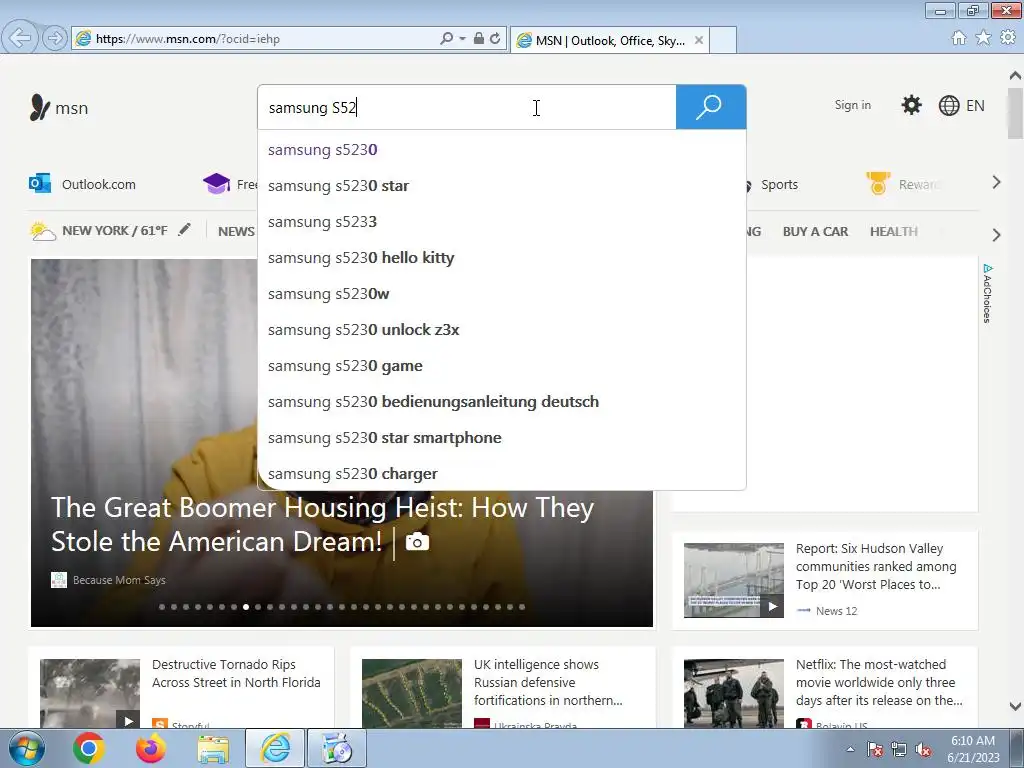The width and height of the screenshot is (1024, 768).
Task: Click last carousel slide dot
Action: point(522,607)
